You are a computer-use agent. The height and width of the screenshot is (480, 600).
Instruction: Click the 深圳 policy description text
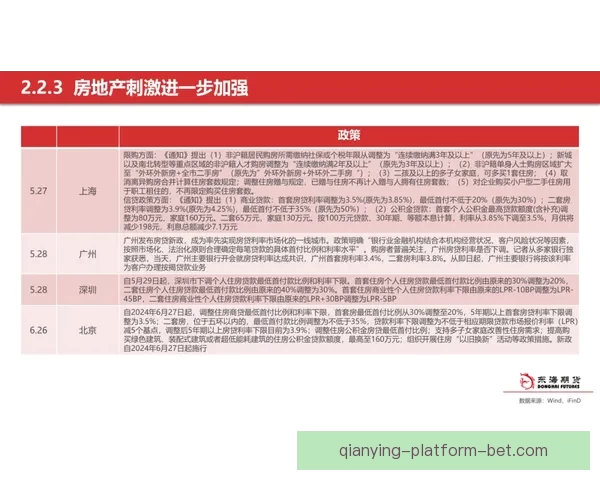tap(348, 290)
